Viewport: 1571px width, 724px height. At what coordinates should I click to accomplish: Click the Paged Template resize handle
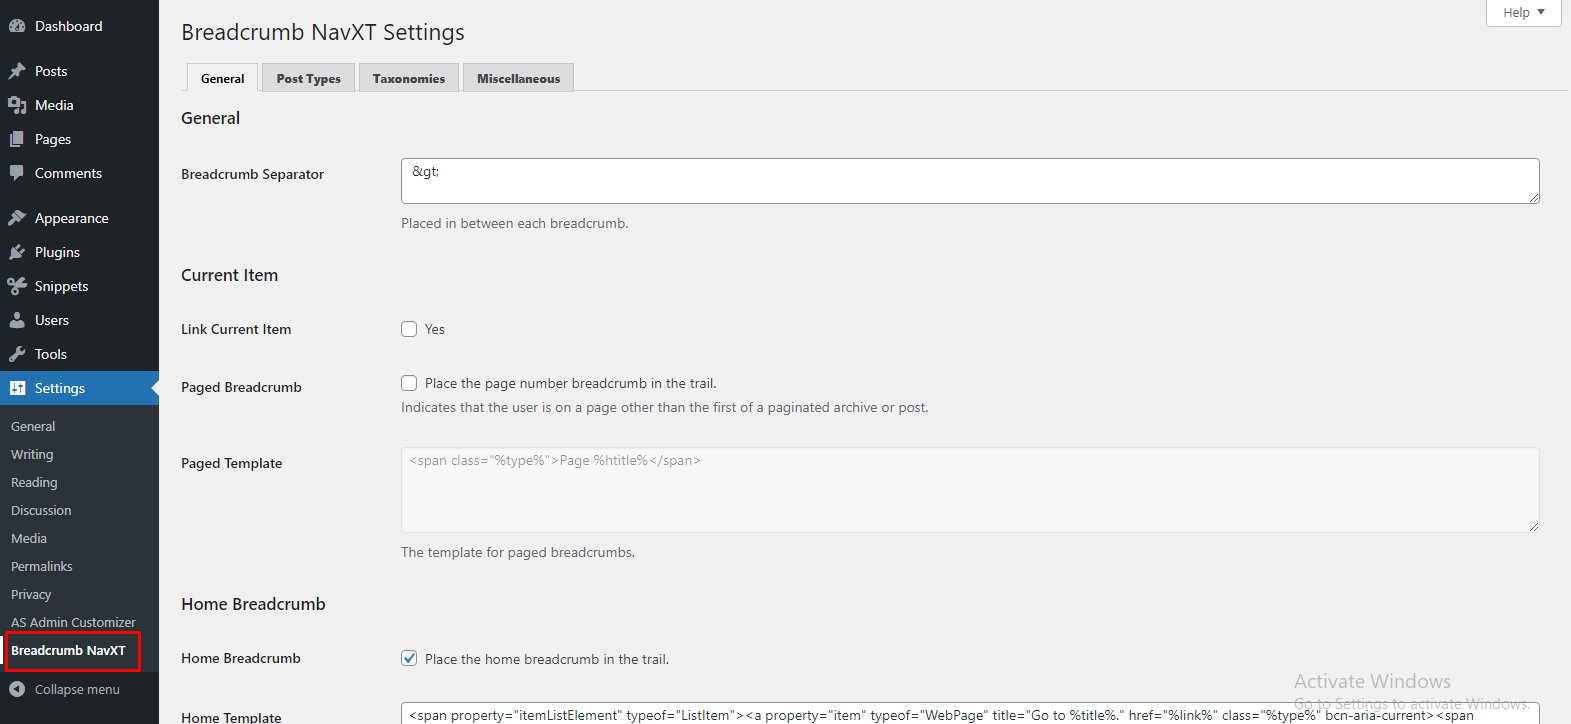[x=1533, y=526]
